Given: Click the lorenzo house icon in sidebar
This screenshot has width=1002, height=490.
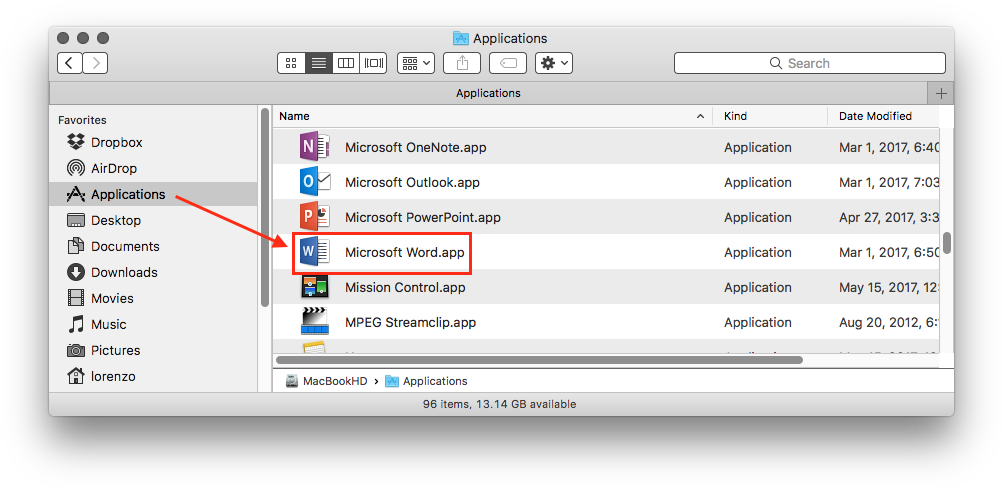Looking at the screenshot, I should 75,376.
